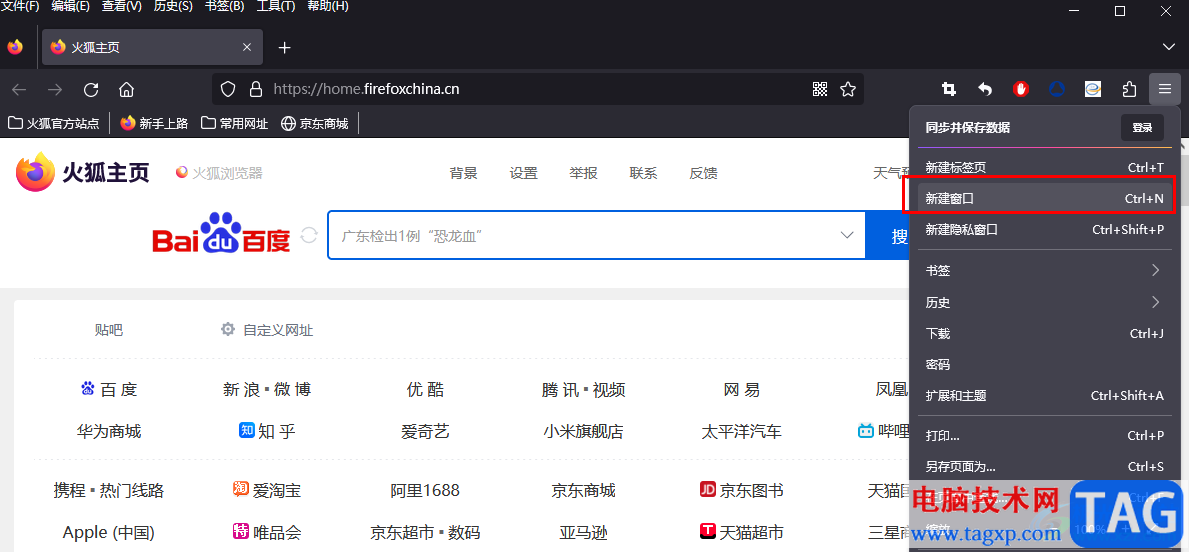
Task: Open the 天猫超市 site link
Action: click(742, 532)
